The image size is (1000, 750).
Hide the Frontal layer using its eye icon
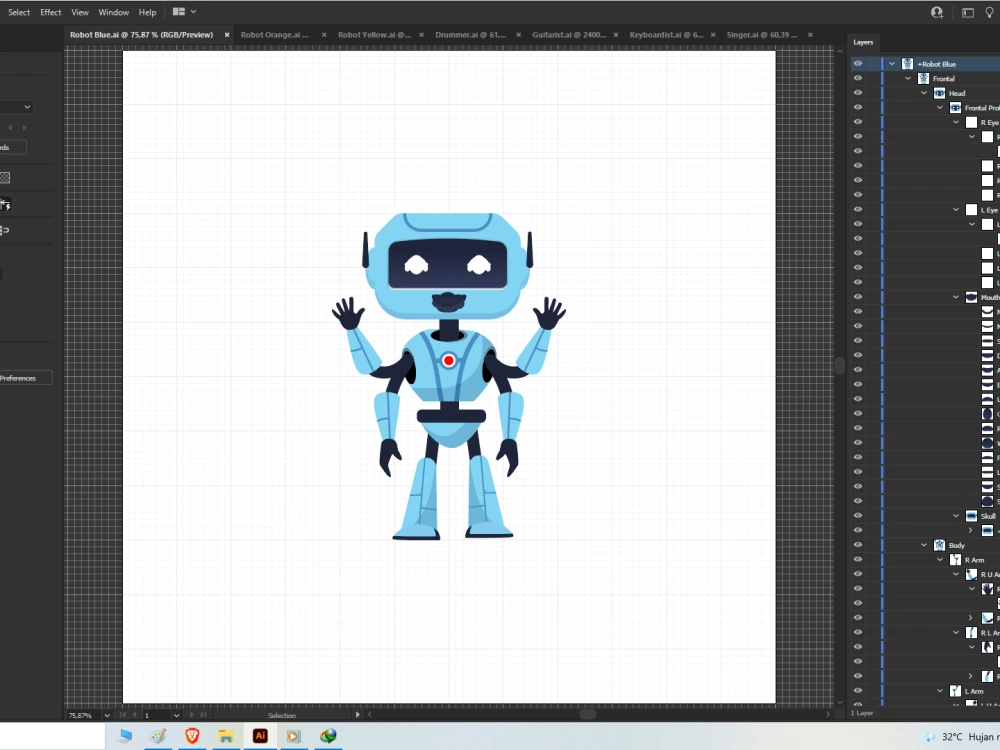857,78
